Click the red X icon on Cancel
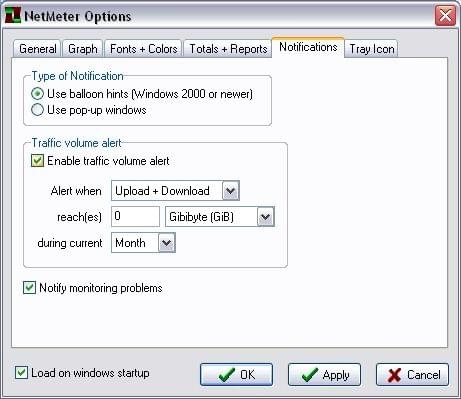461x399 pixels. click(x=394, y=375)
